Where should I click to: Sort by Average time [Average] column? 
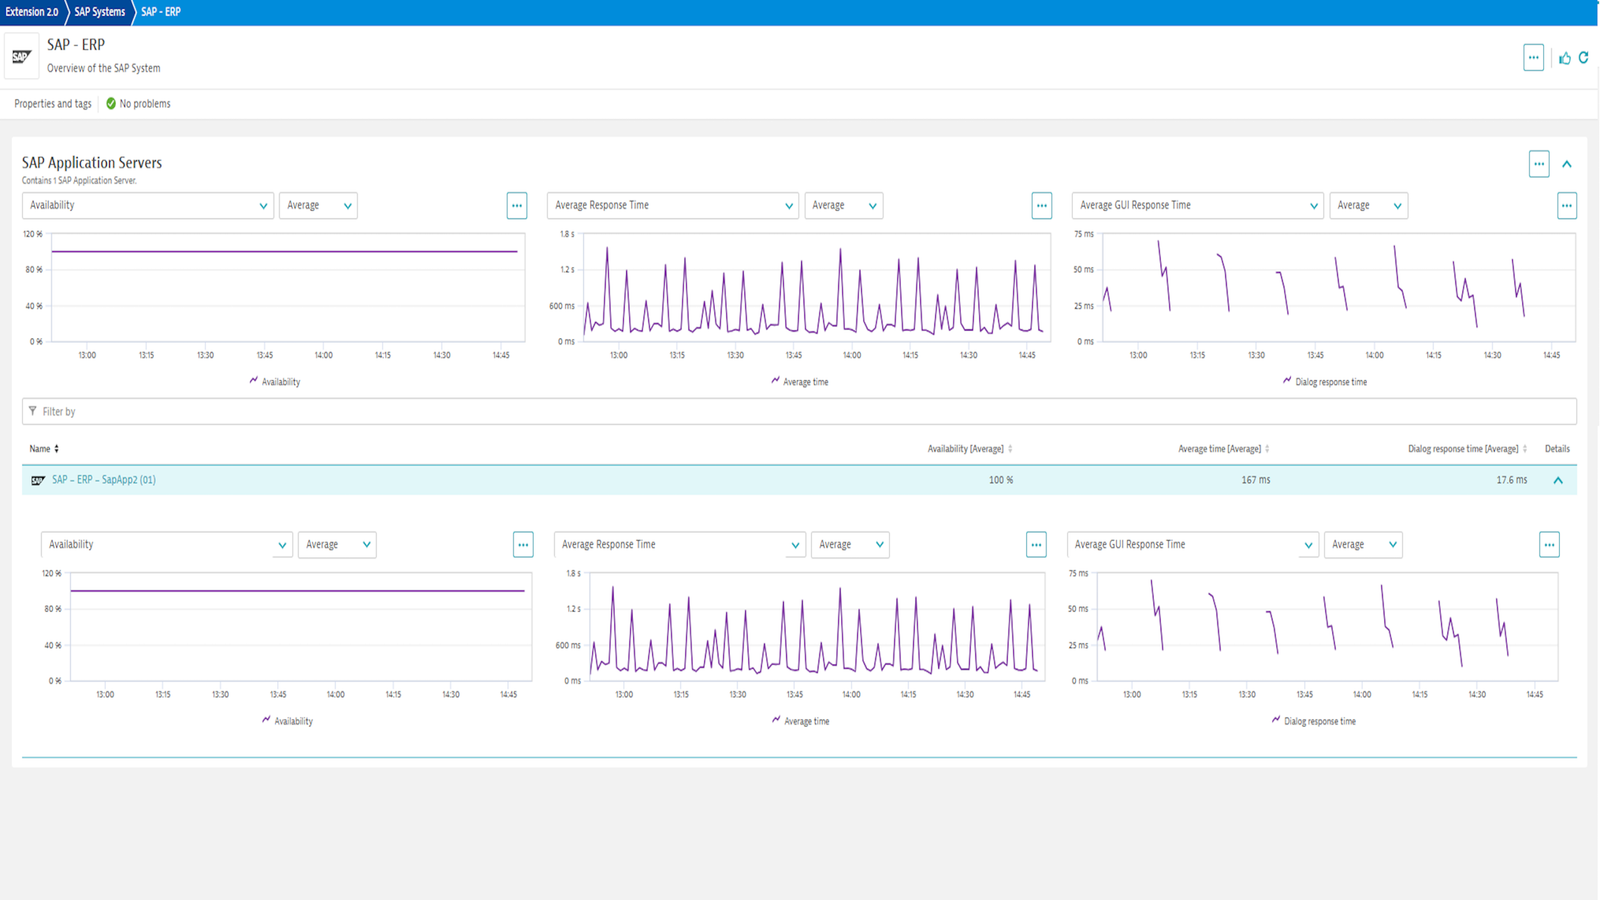click(x=1224, y=449)
